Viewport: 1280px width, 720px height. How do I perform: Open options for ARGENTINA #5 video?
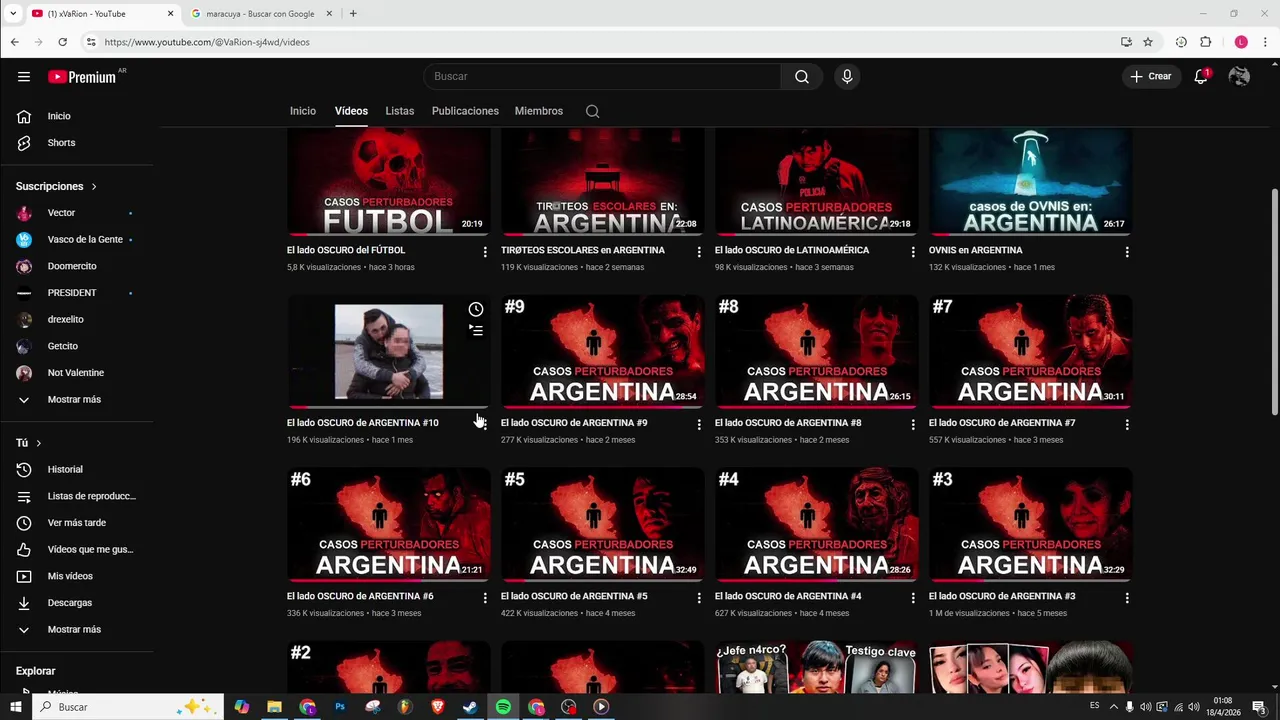pos(699,598)
